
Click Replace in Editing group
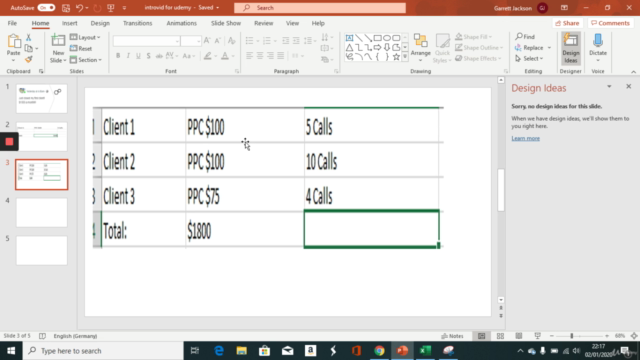529,48
